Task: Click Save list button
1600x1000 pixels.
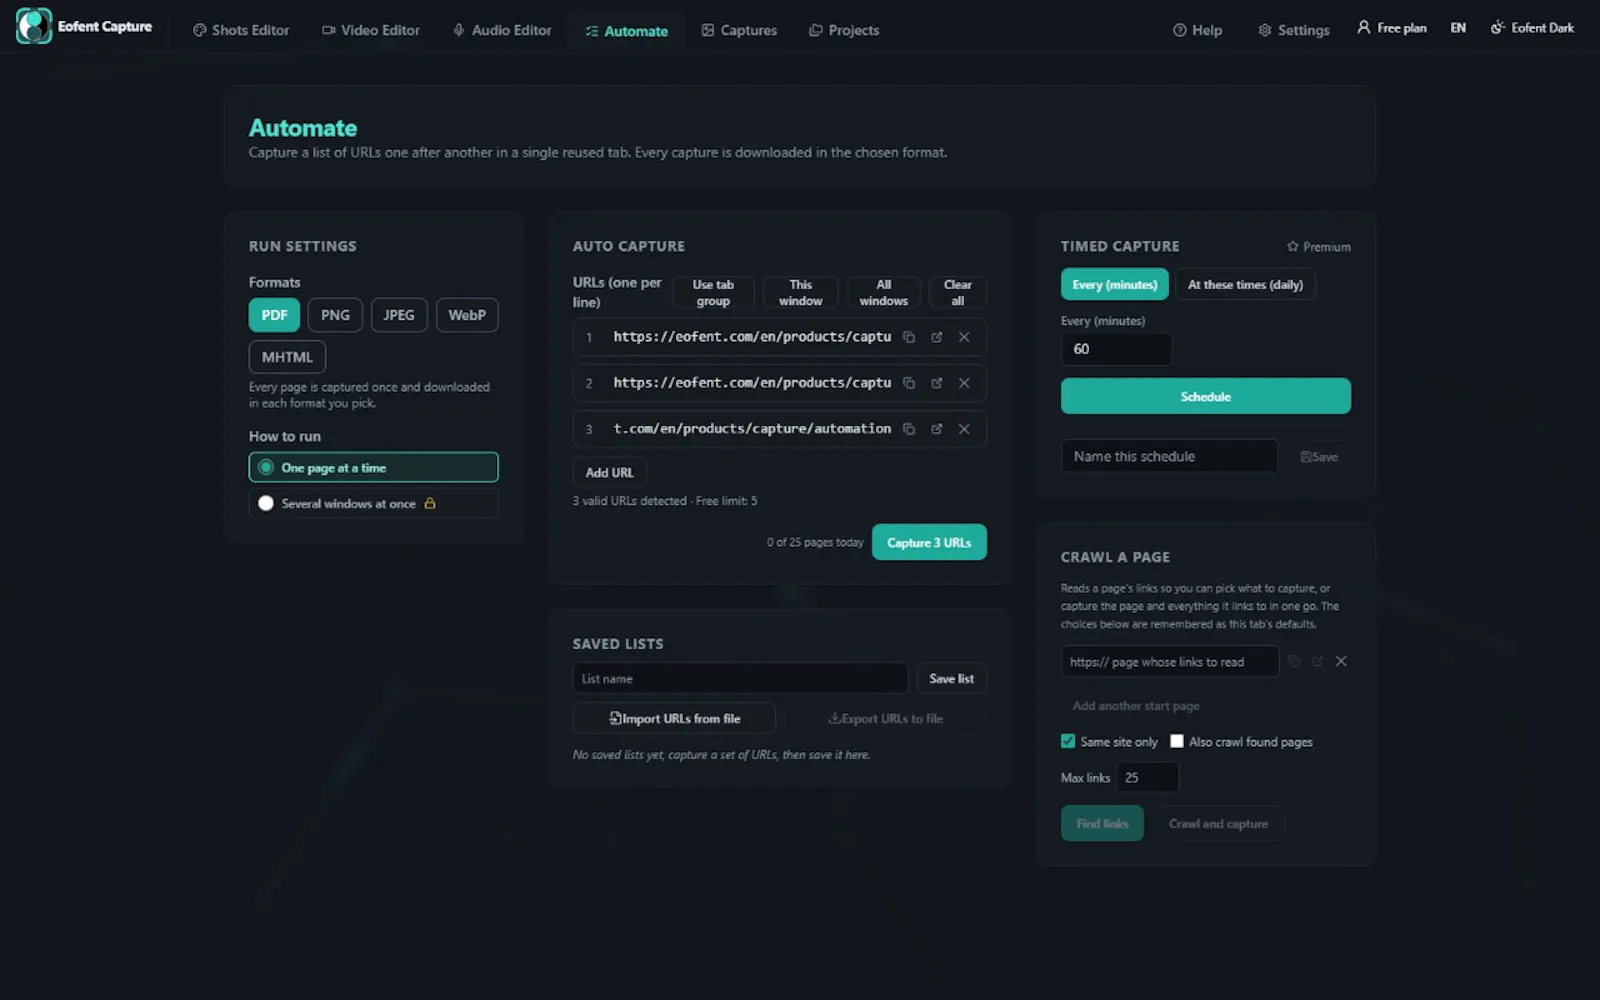Action: tap(951, 678)
